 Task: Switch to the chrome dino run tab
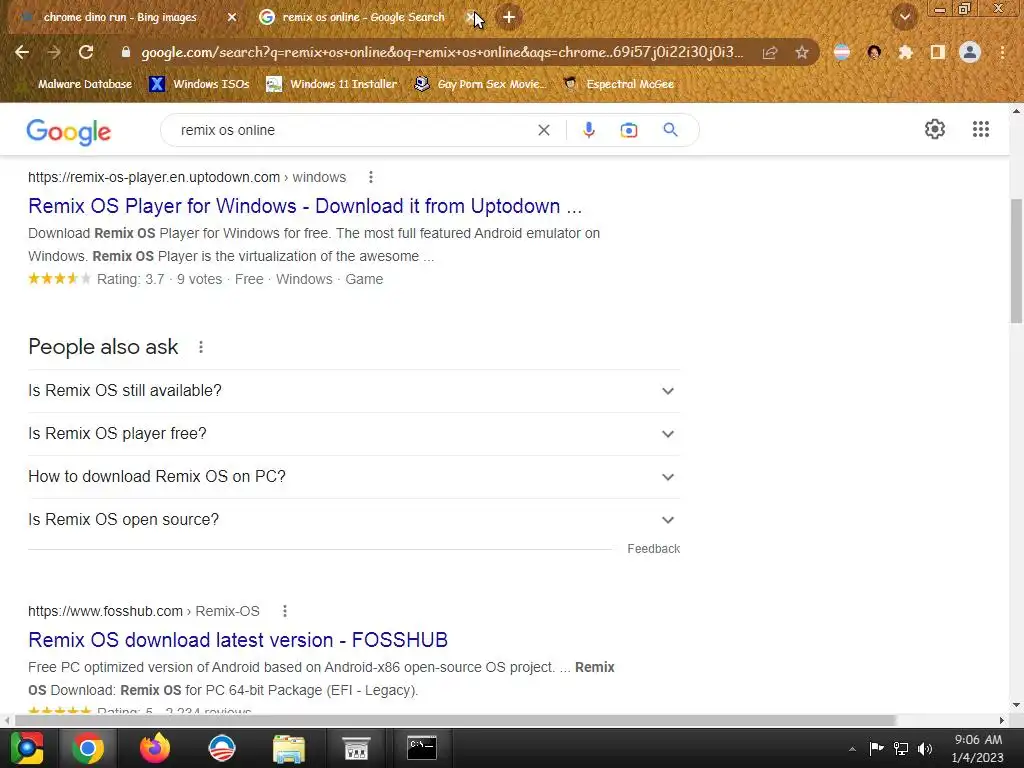[120, 17]
